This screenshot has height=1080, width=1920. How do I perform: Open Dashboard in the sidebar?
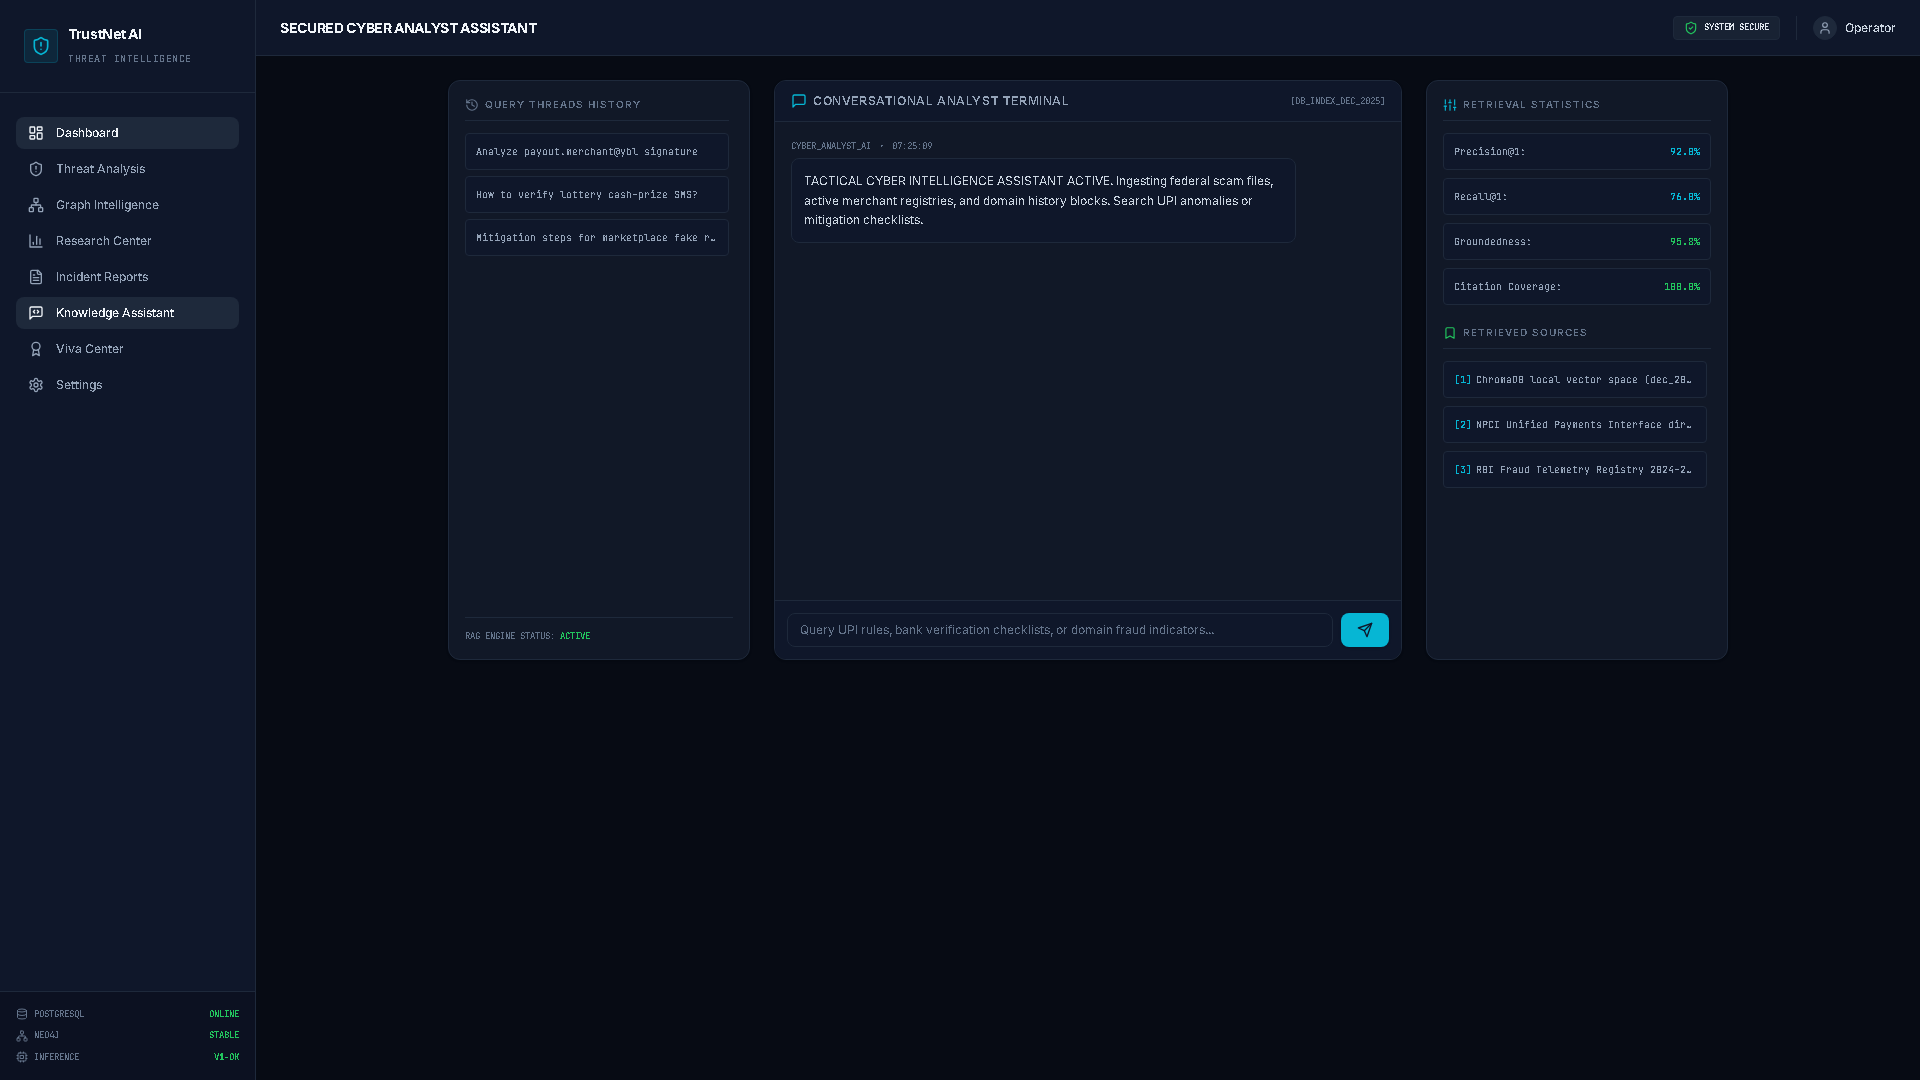127,133
